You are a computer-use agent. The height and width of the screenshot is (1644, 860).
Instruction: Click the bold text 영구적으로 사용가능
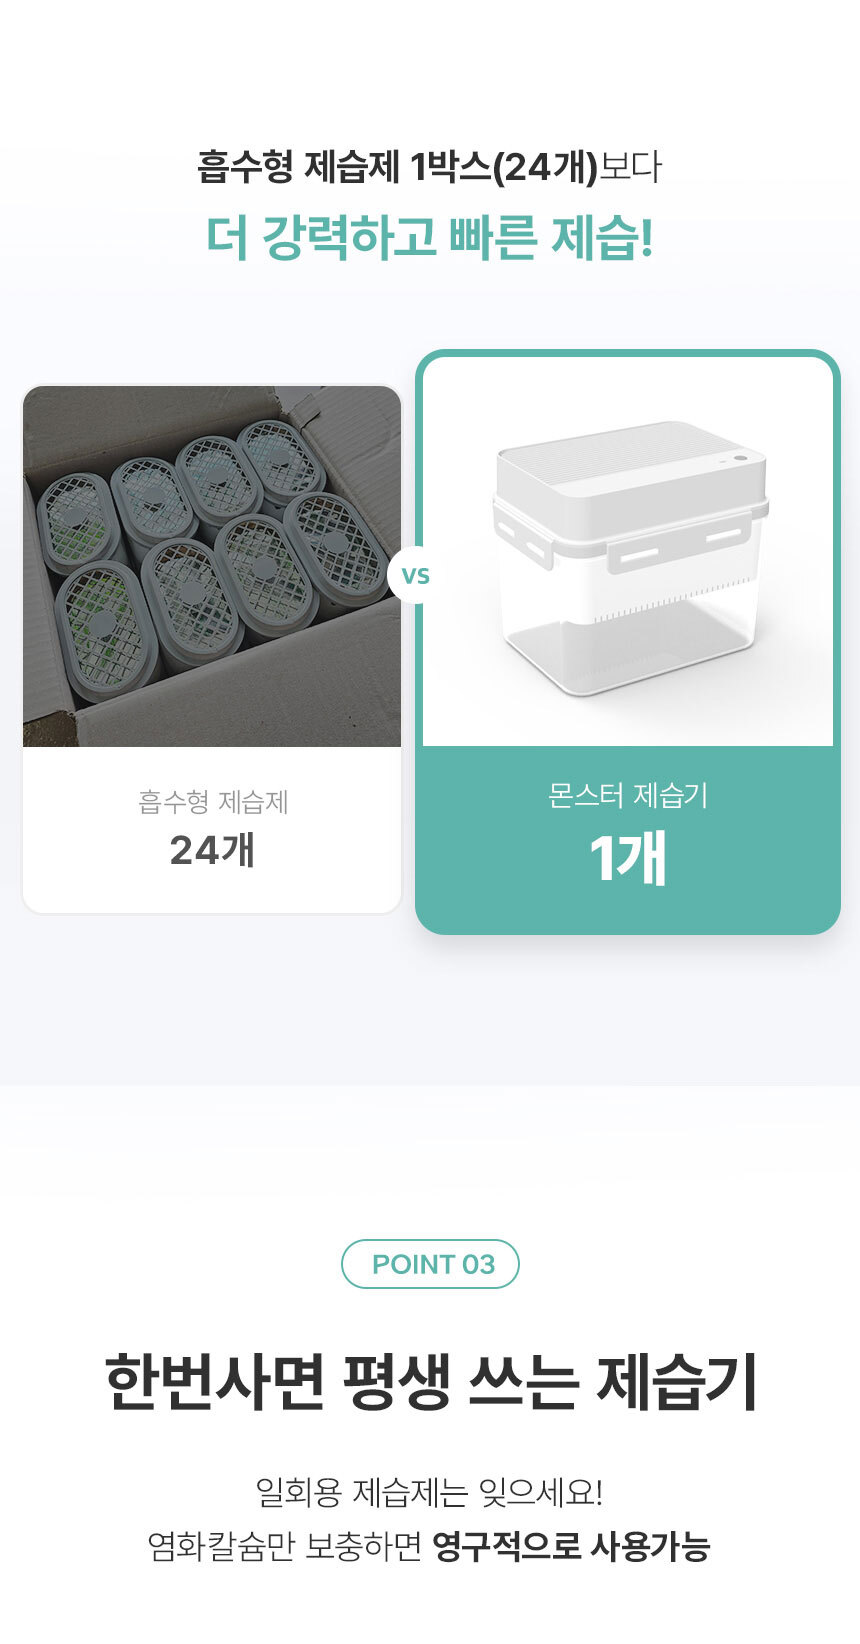571,1546
